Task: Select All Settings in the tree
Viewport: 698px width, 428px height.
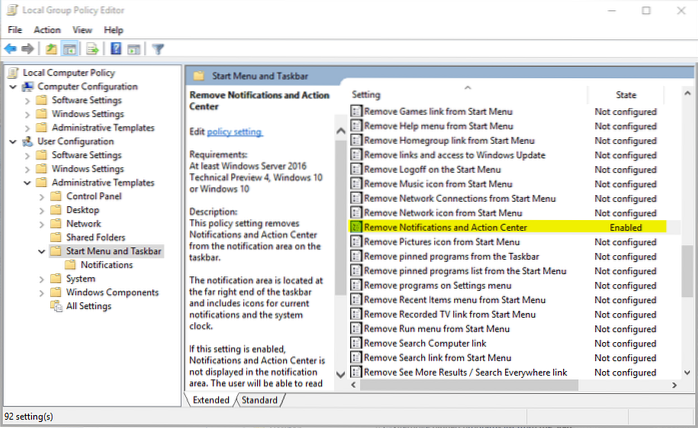Action: point(89,306)
